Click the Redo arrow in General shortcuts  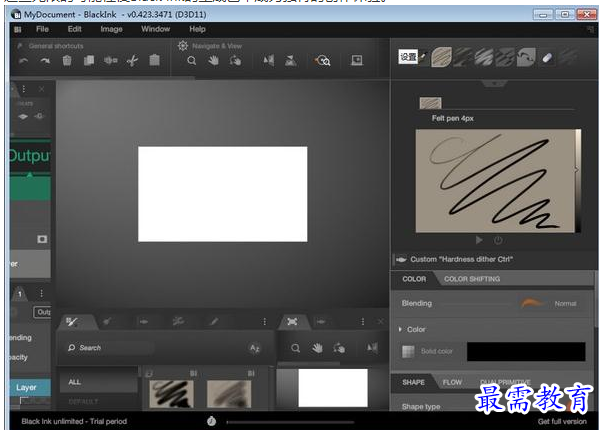coord(45,61)
